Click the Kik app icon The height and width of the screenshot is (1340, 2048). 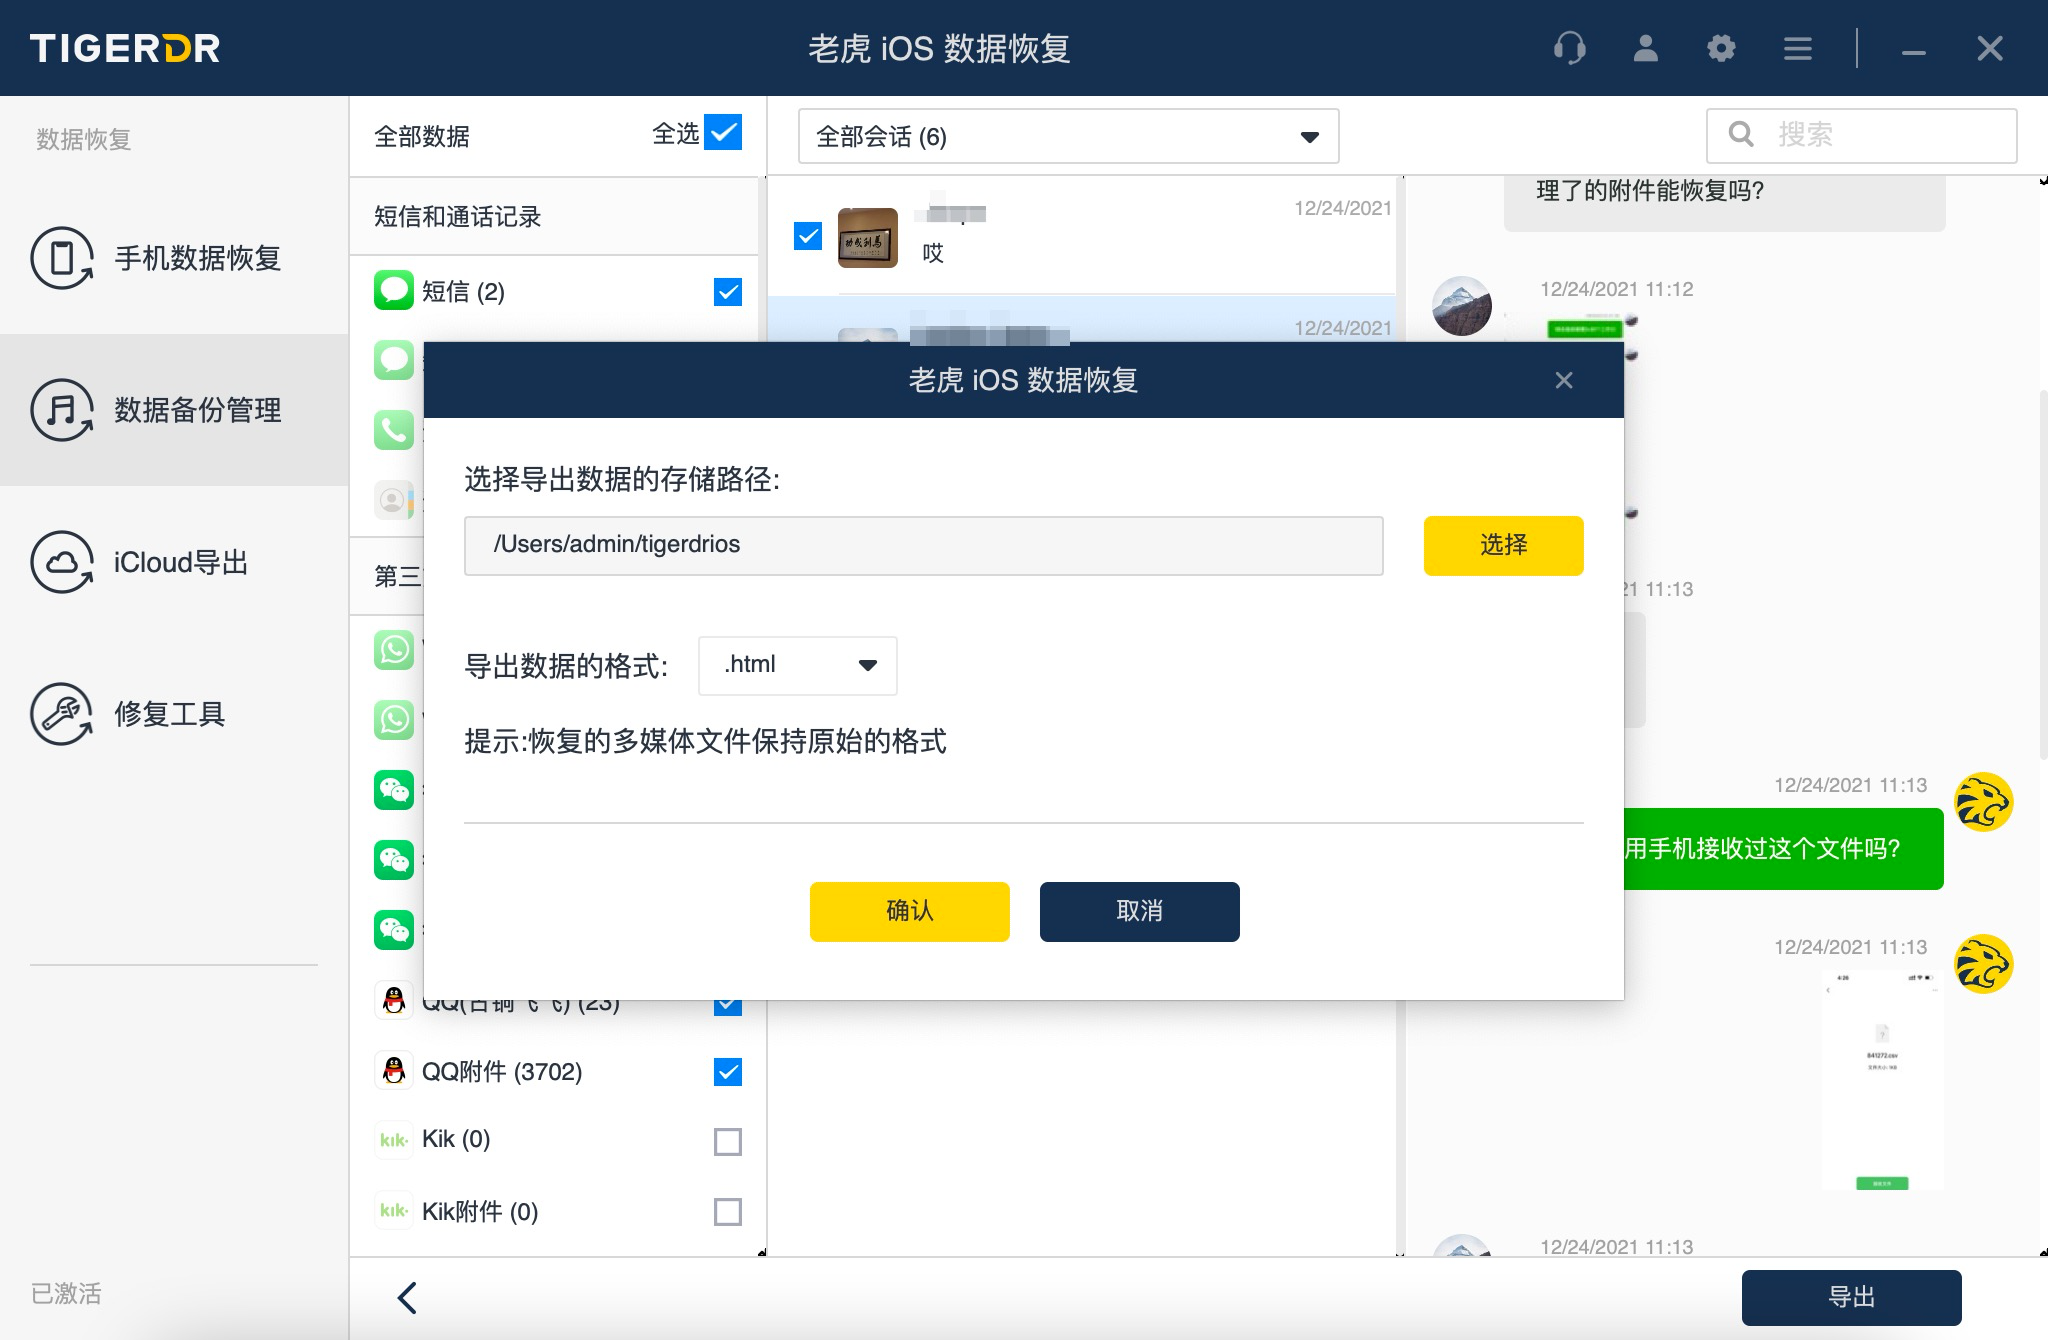click(394, 1140)
